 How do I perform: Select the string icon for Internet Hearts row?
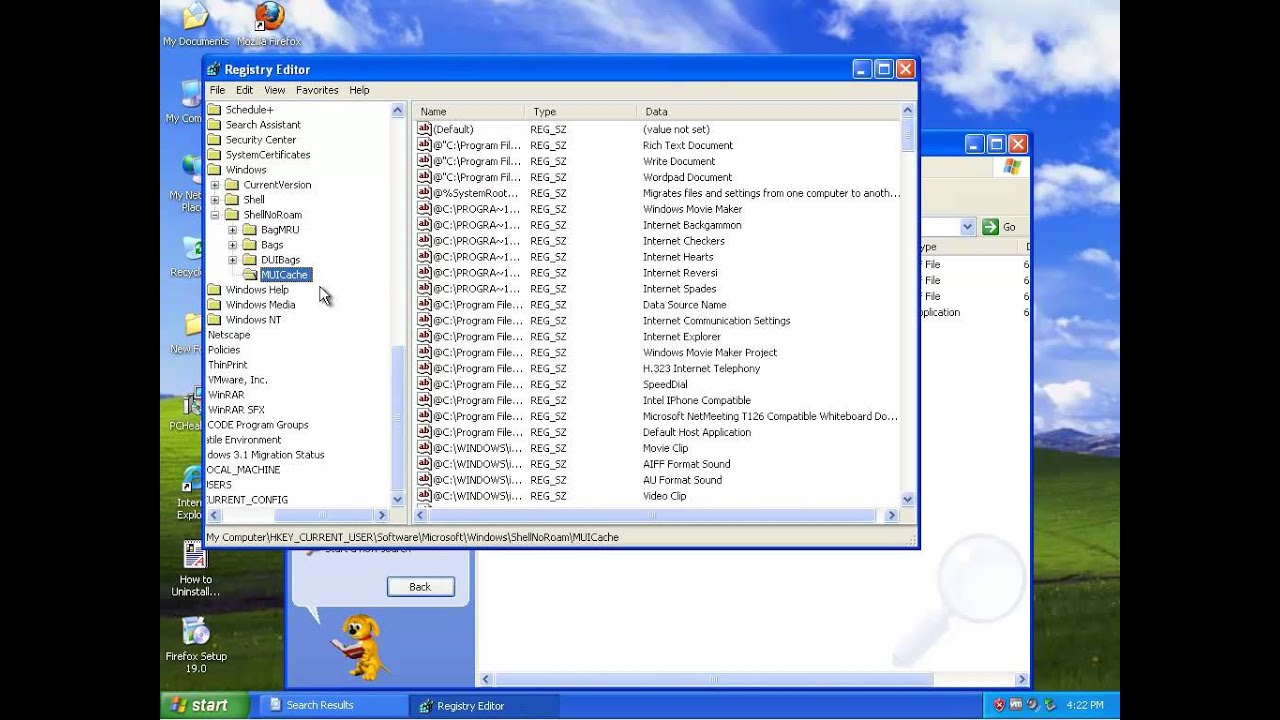point(424,257)
